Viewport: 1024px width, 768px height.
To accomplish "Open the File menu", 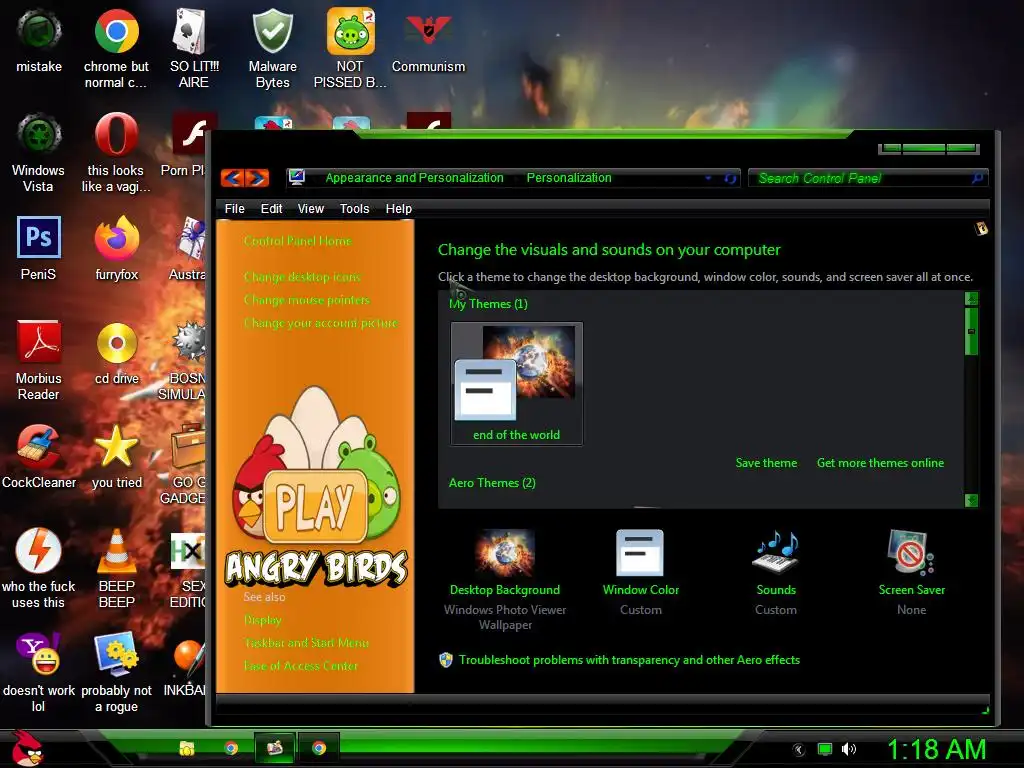I will (x=234, y=208).
